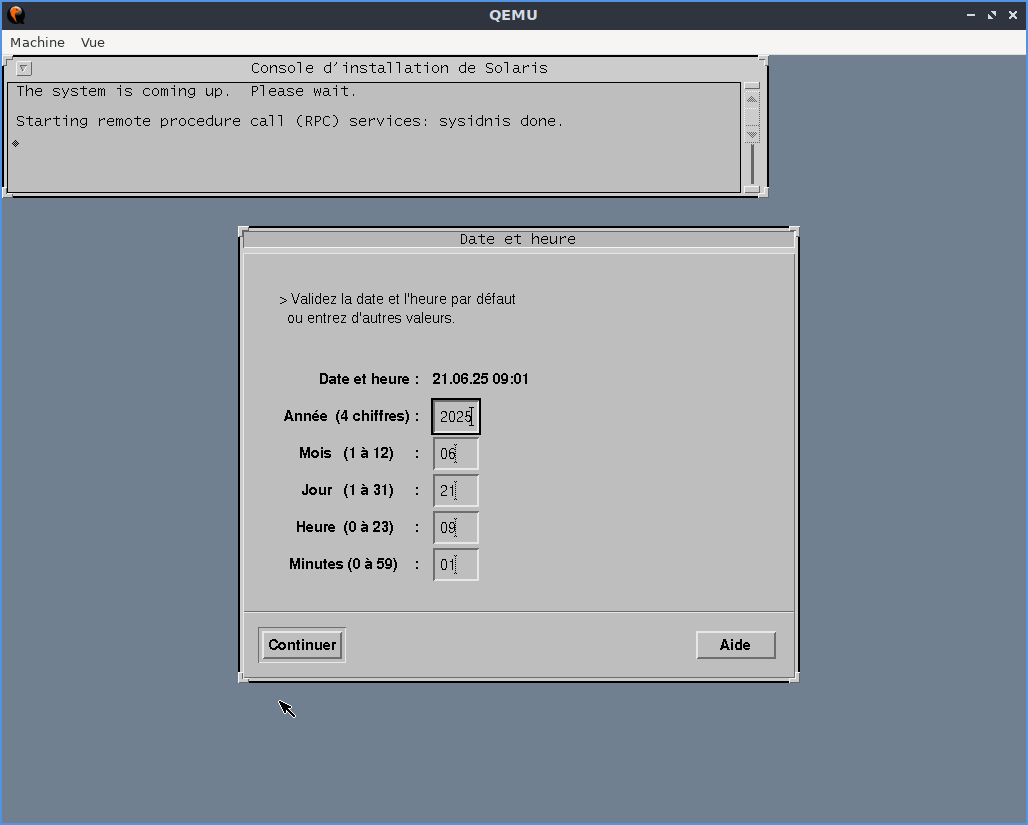1028x825 pixels.
Task: Click the console scrollbar down arrow
Action: 752,134
